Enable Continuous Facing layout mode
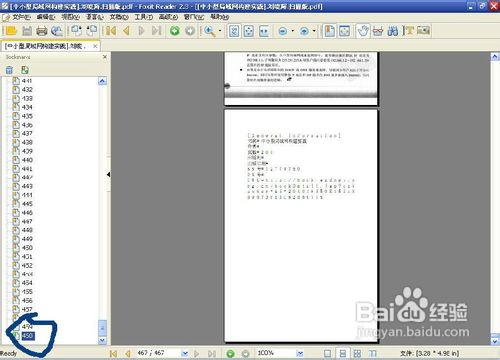Screen dimensions: 500x360 coord(372,353)
